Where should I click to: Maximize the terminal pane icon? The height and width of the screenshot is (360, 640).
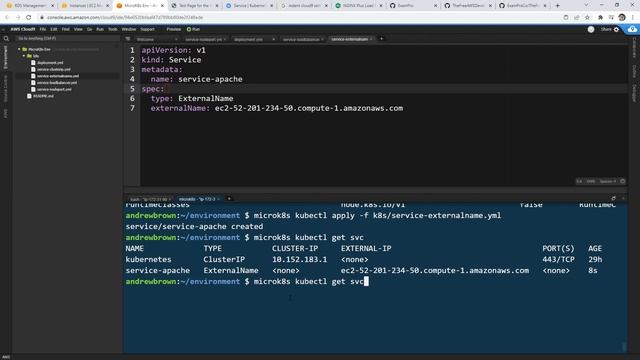613,199
